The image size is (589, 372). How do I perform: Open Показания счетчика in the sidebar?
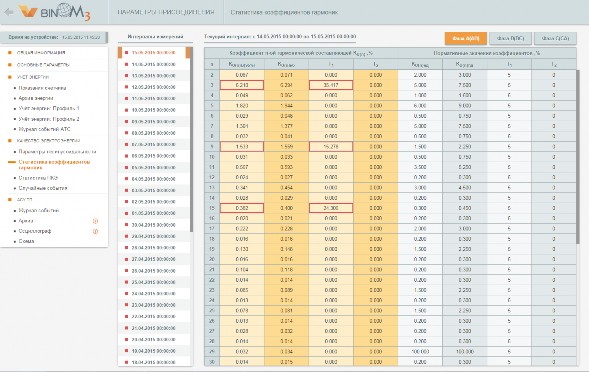pos(42,88)
